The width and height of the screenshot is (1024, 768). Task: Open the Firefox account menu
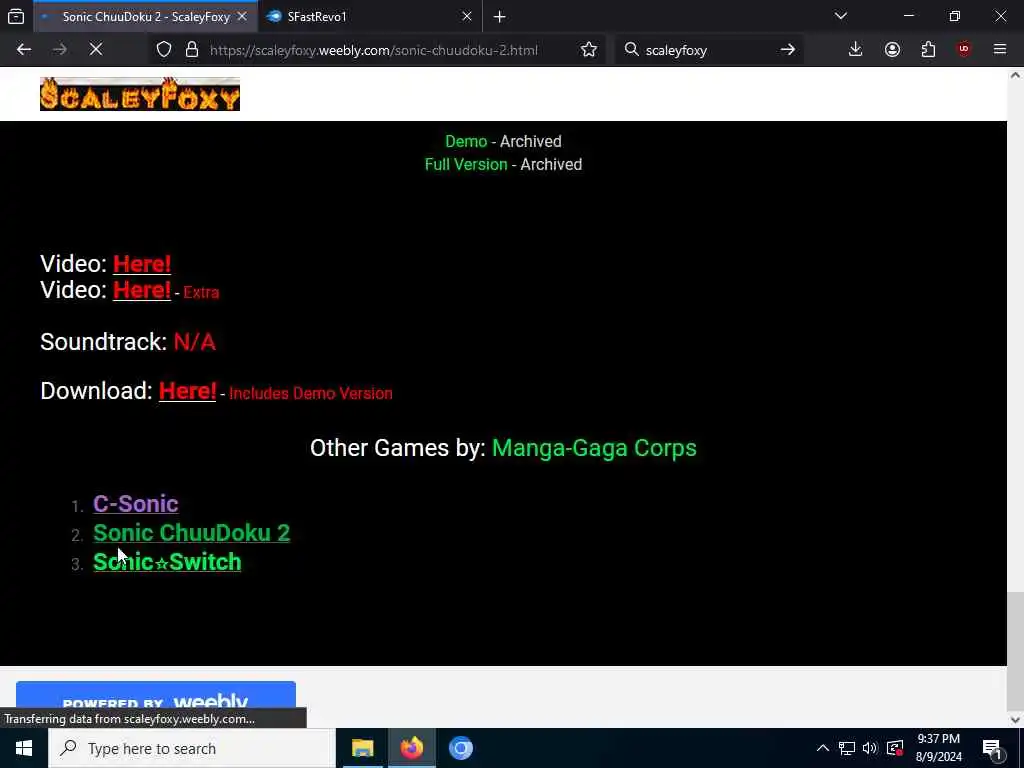(892, 50)
